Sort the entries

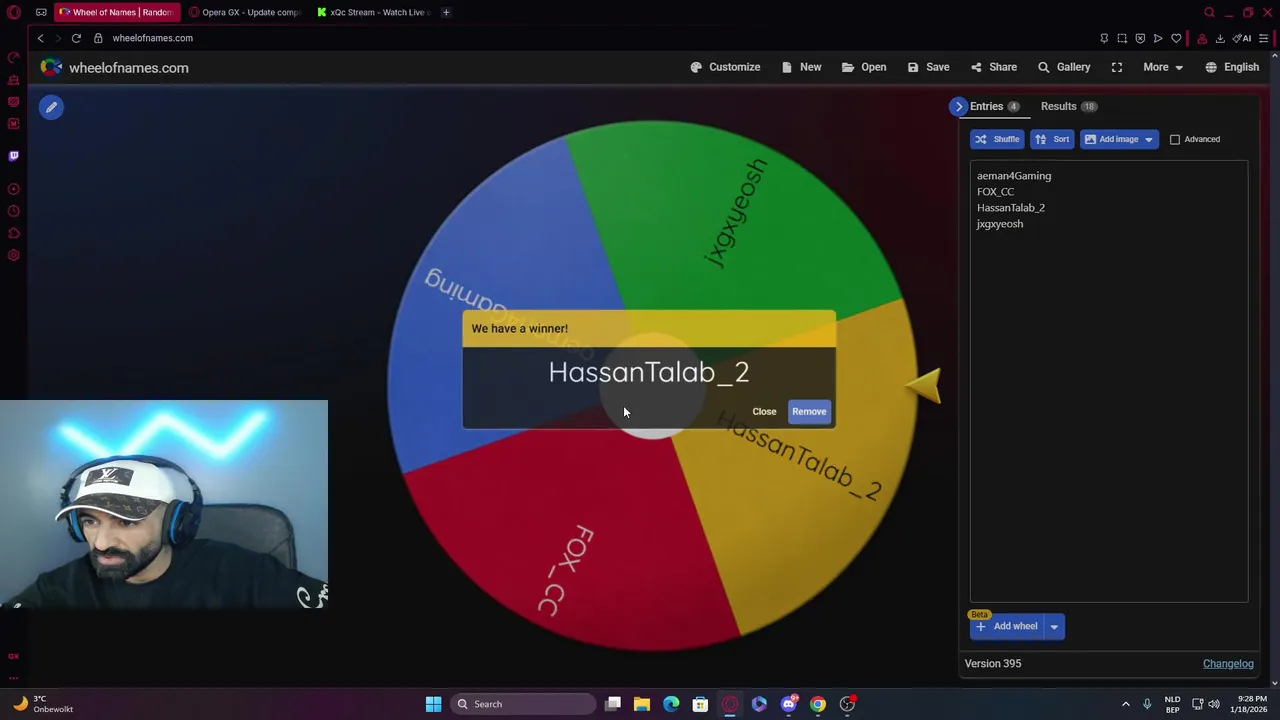(1052, 139)
